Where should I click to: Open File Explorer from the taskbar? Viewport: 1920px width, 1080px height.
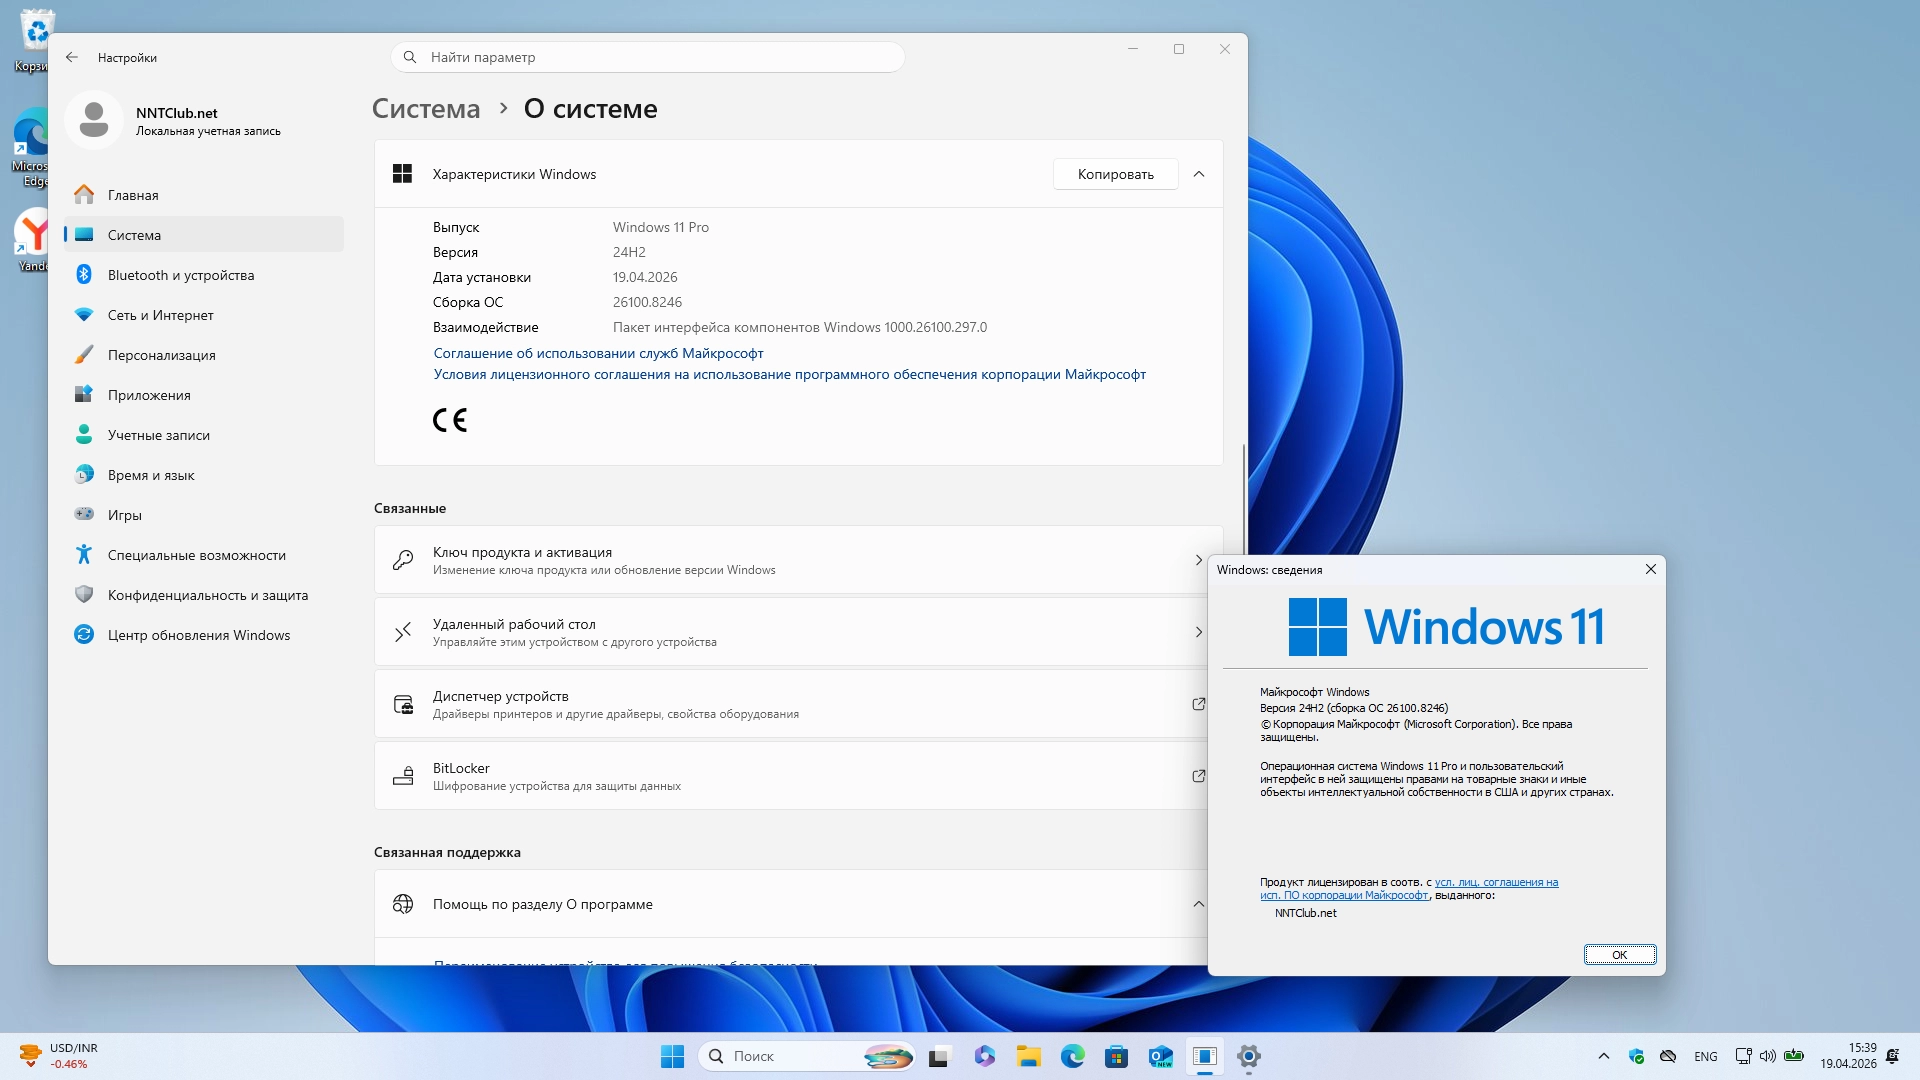coord(1028,1056)
